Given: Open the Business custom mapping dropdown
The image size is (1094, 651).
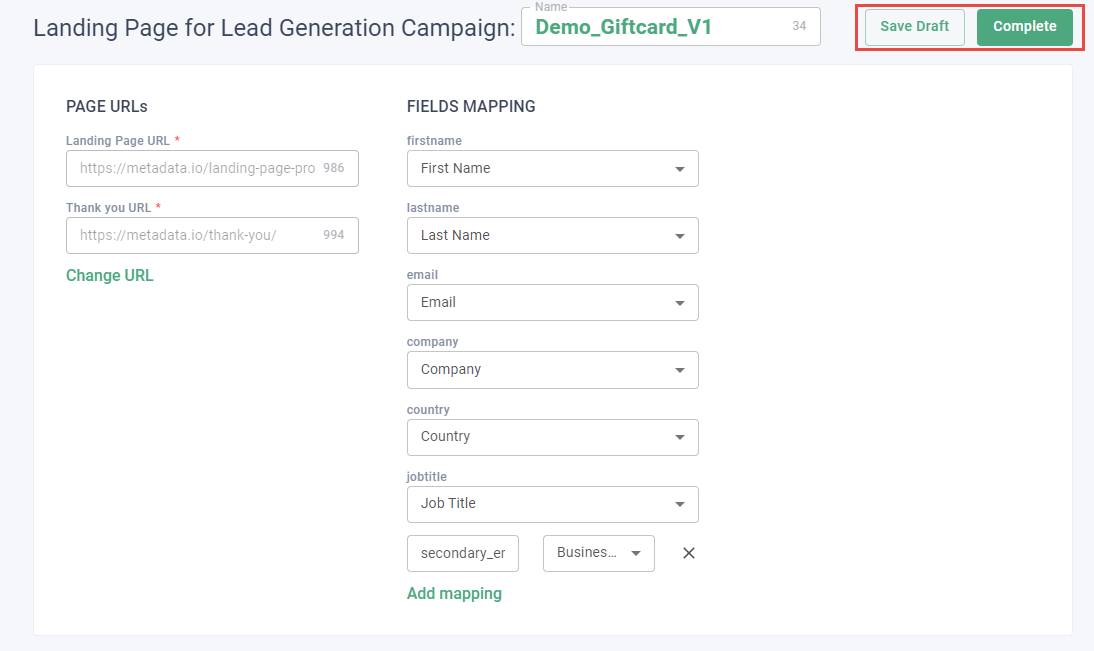Looking at the screenshot, I should point(598,553).
